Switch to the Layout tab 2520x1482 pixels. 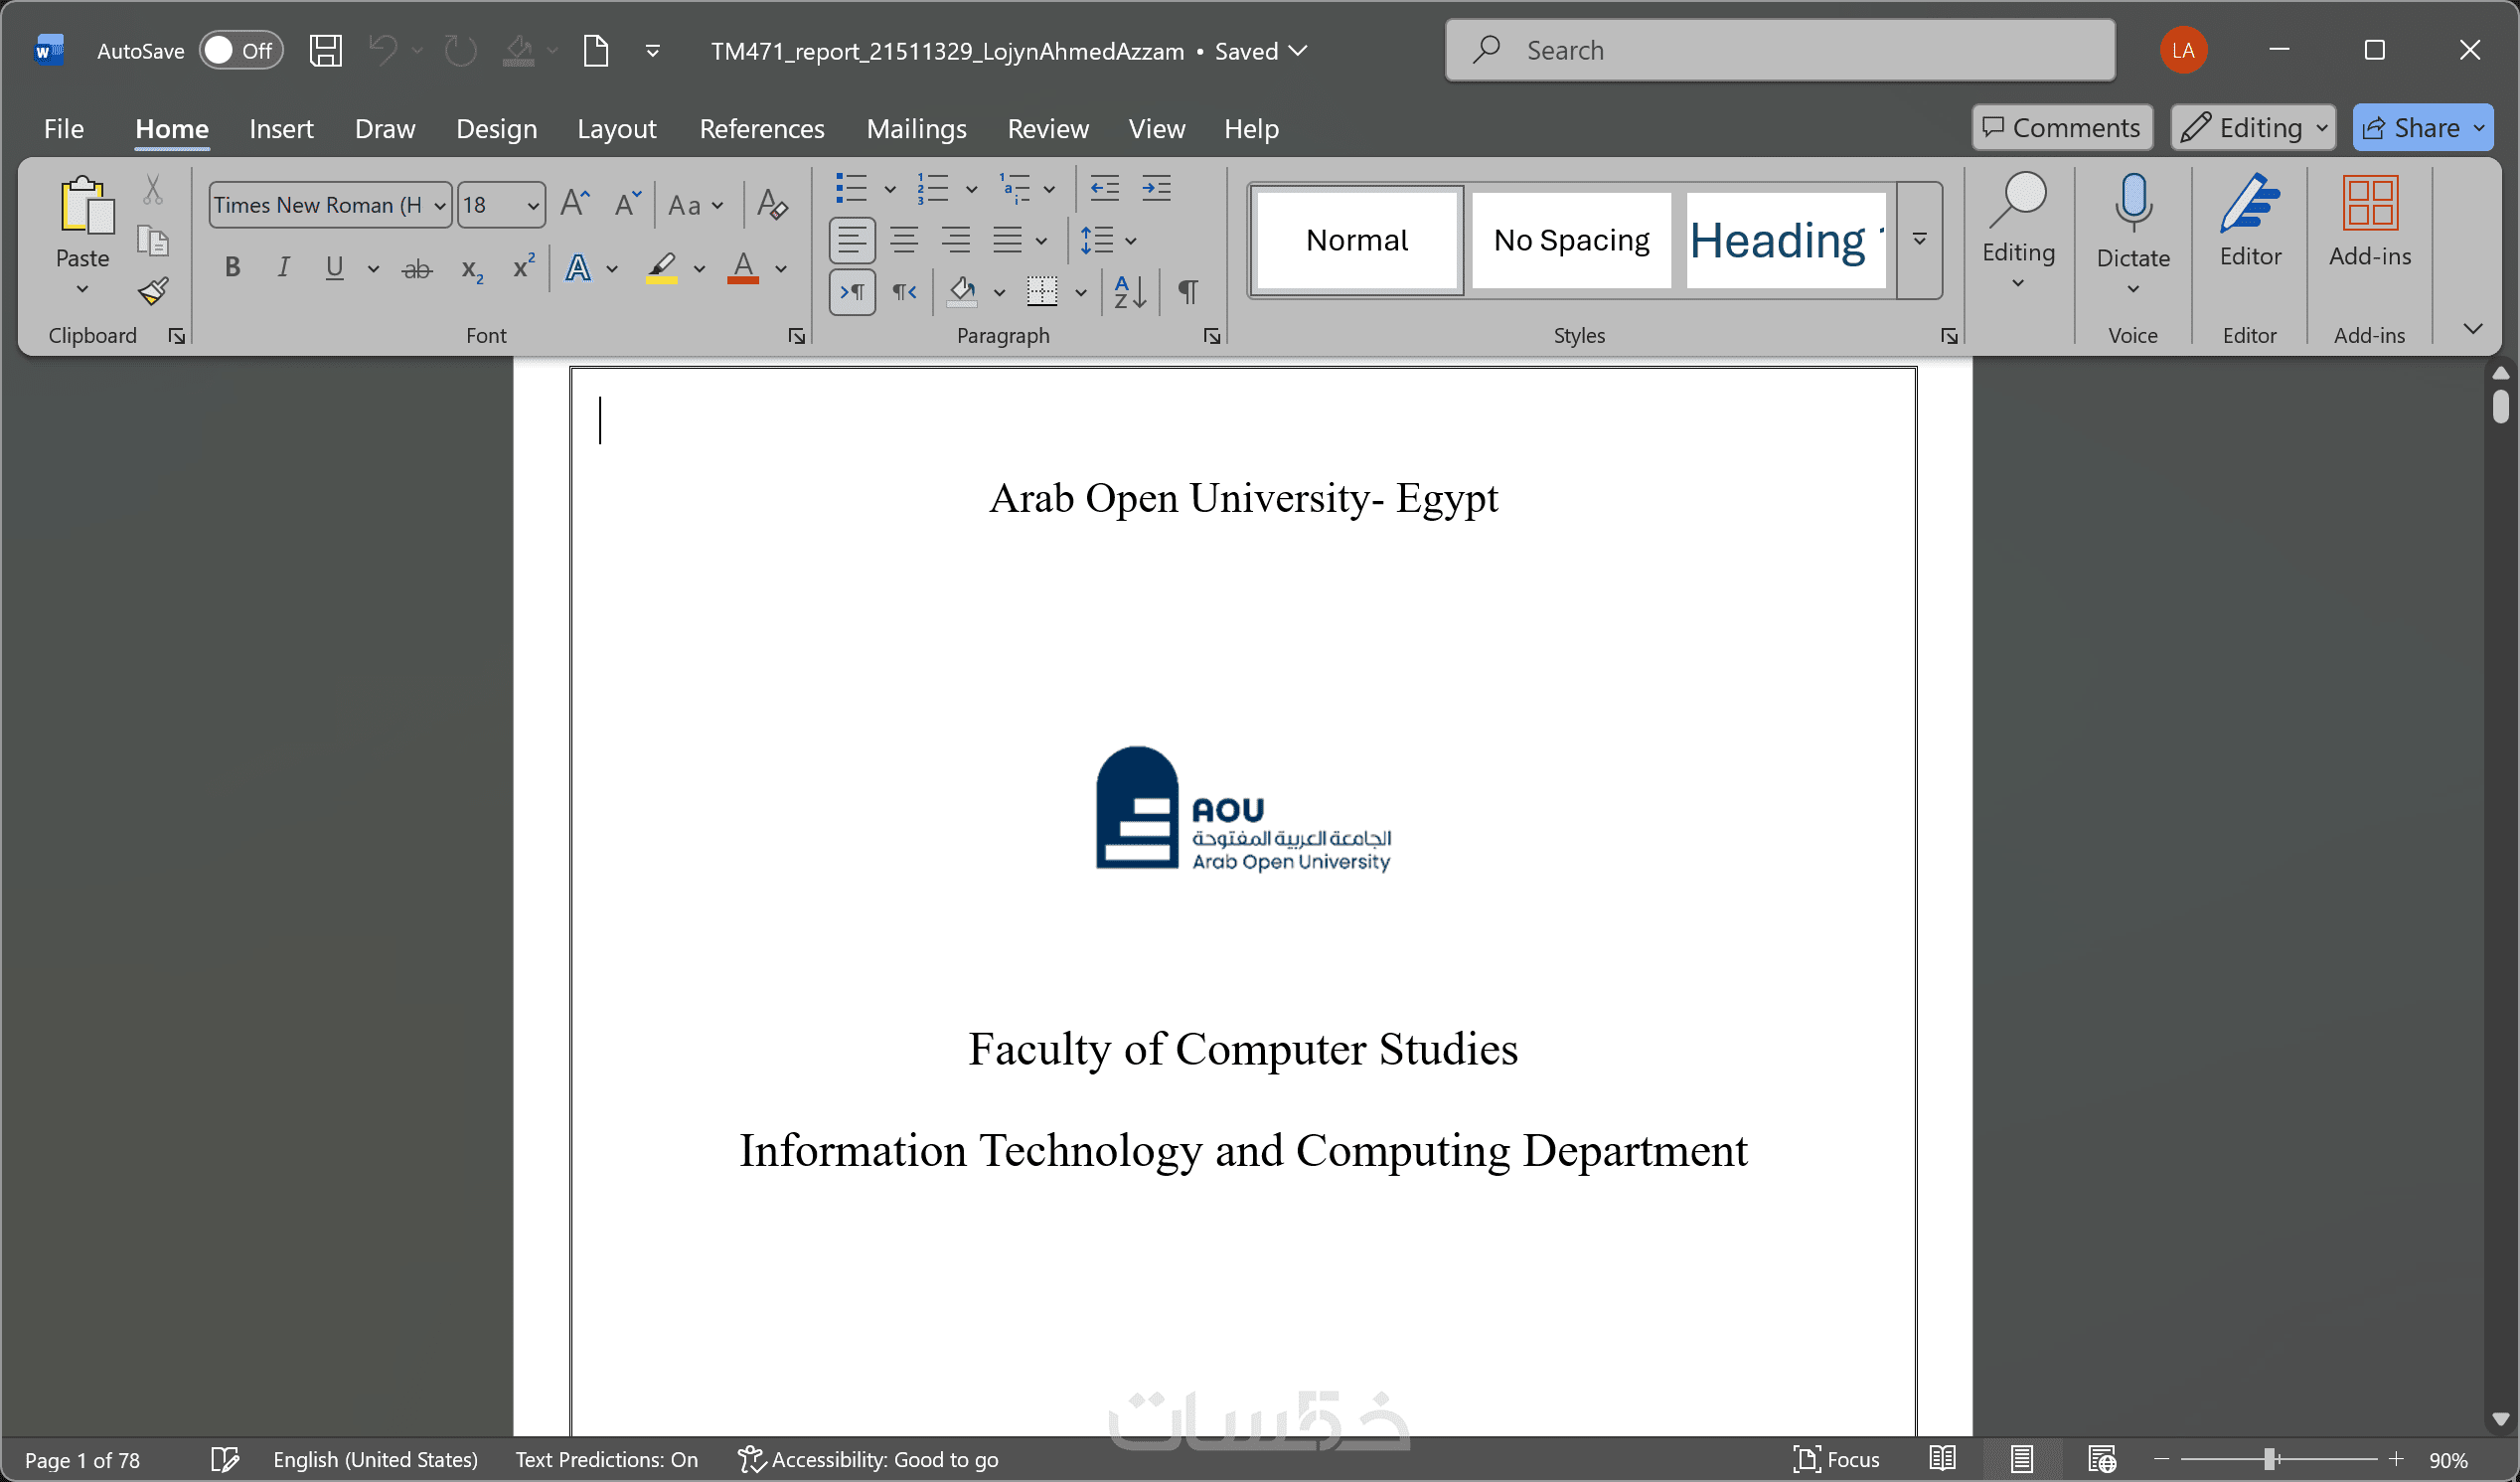[x=616, y=129]
